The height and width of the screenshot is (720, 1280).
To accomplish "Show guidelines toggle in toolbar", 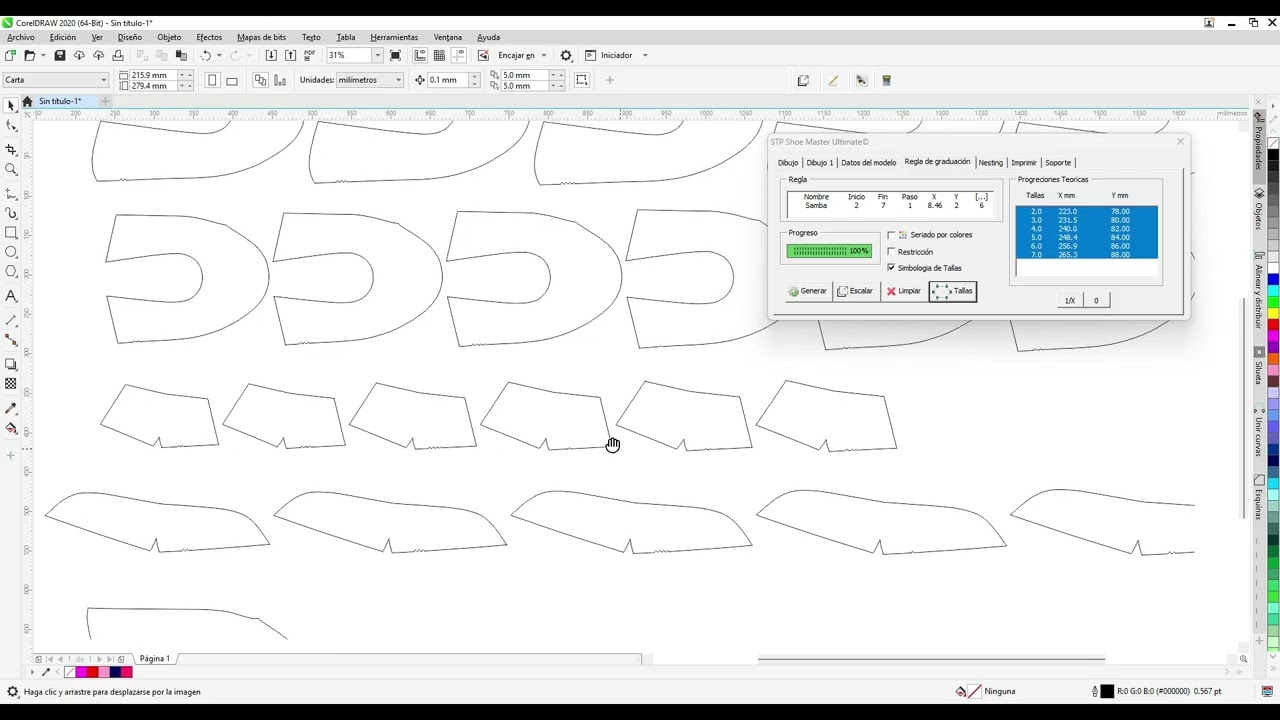I will coord(458,55).
